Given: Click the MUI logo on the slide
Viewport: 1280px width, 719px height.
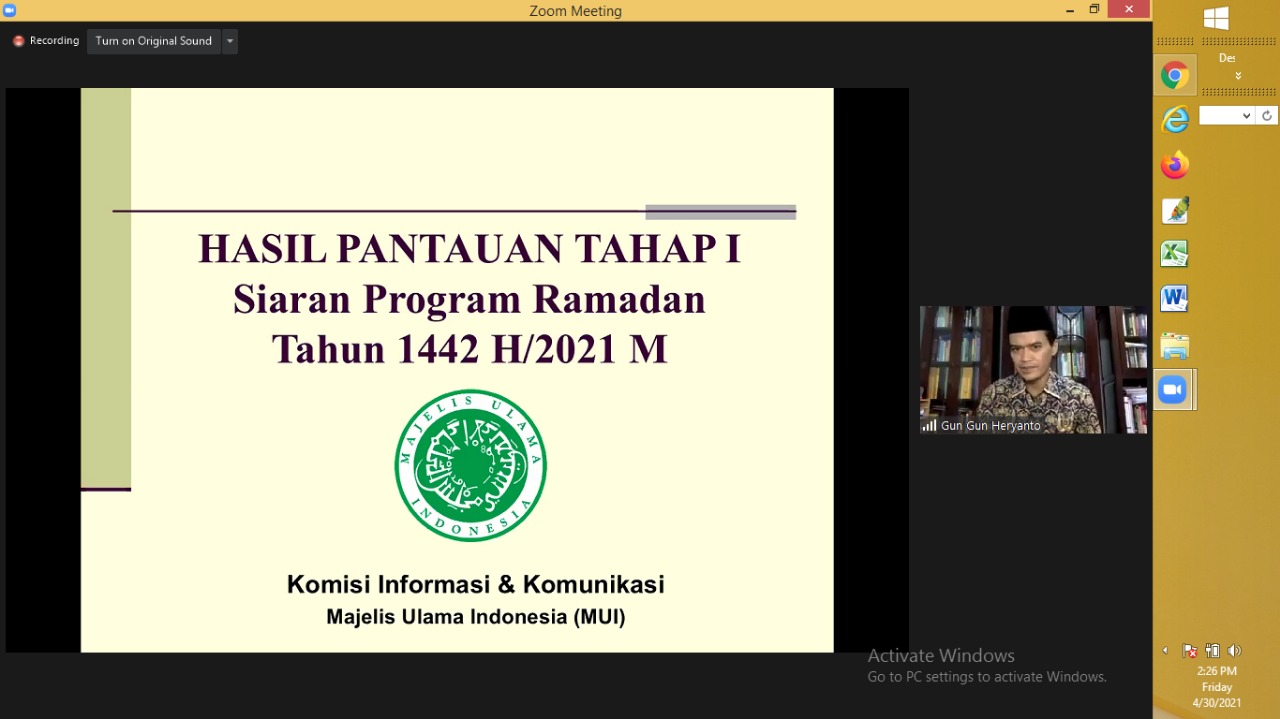Looking at the screenshot, I should point(470,466).
